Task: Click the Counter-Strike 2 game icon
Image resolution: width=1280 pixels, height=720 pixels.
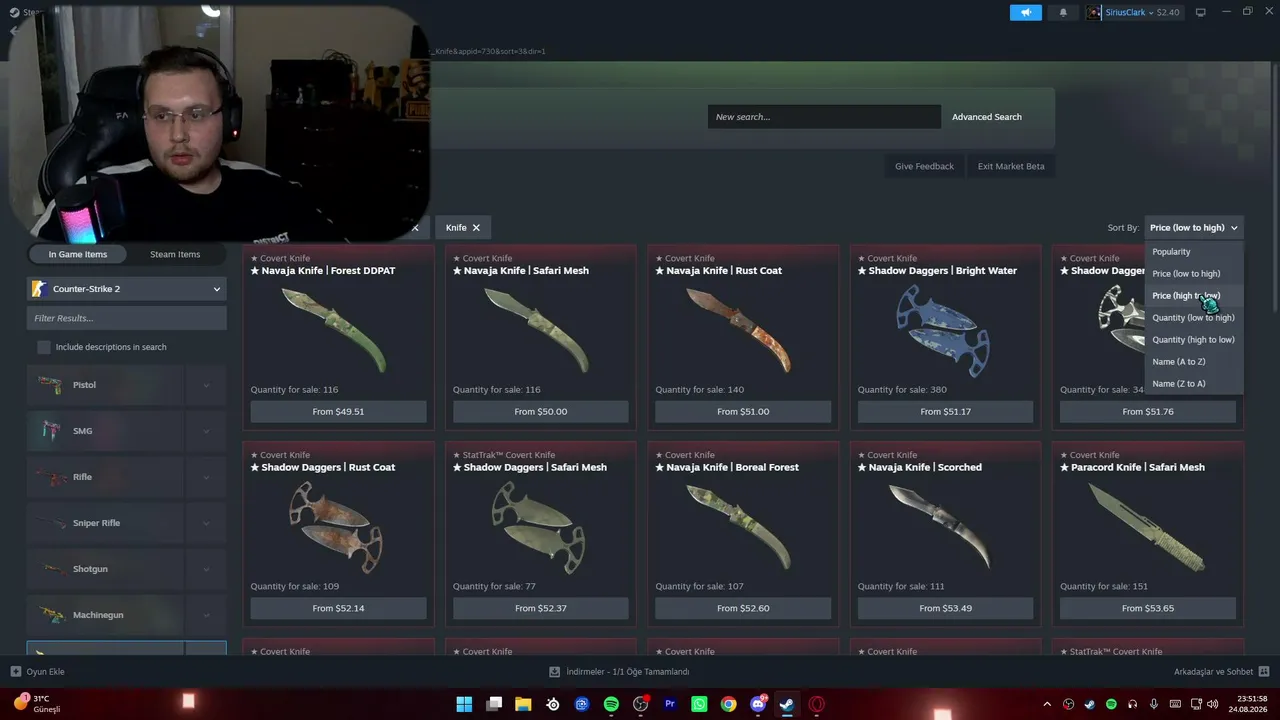Action: click(x=39, y=289)
